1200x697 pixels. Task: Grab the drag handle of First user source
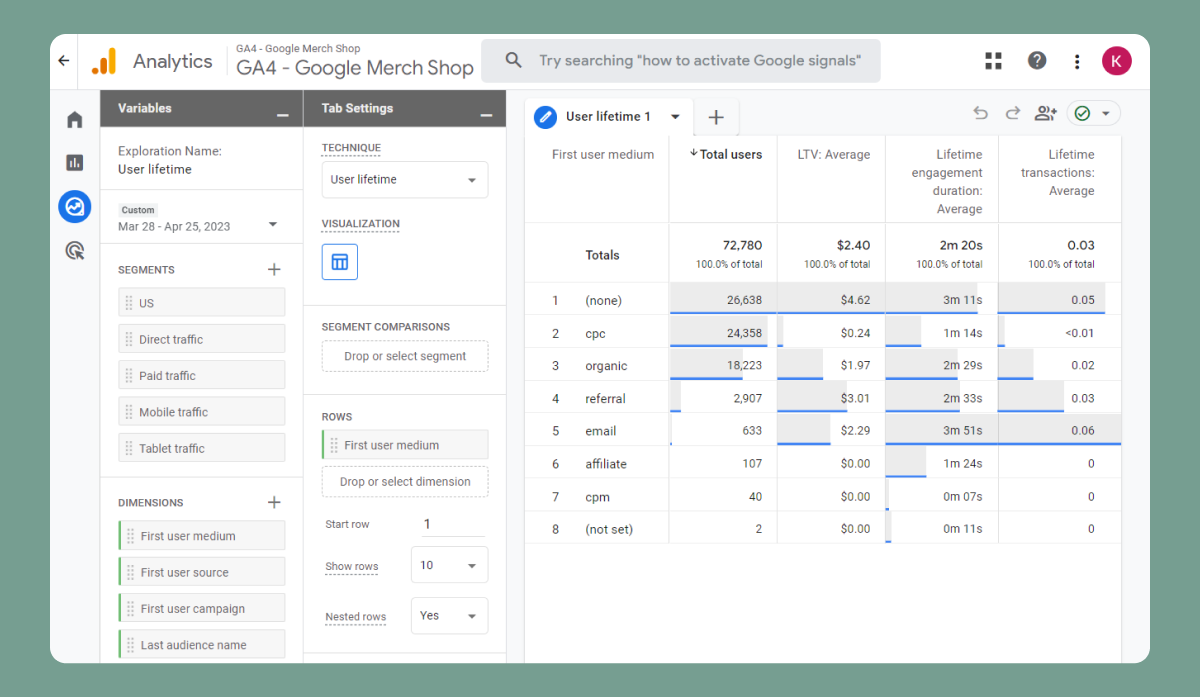(x=130, y=572)
